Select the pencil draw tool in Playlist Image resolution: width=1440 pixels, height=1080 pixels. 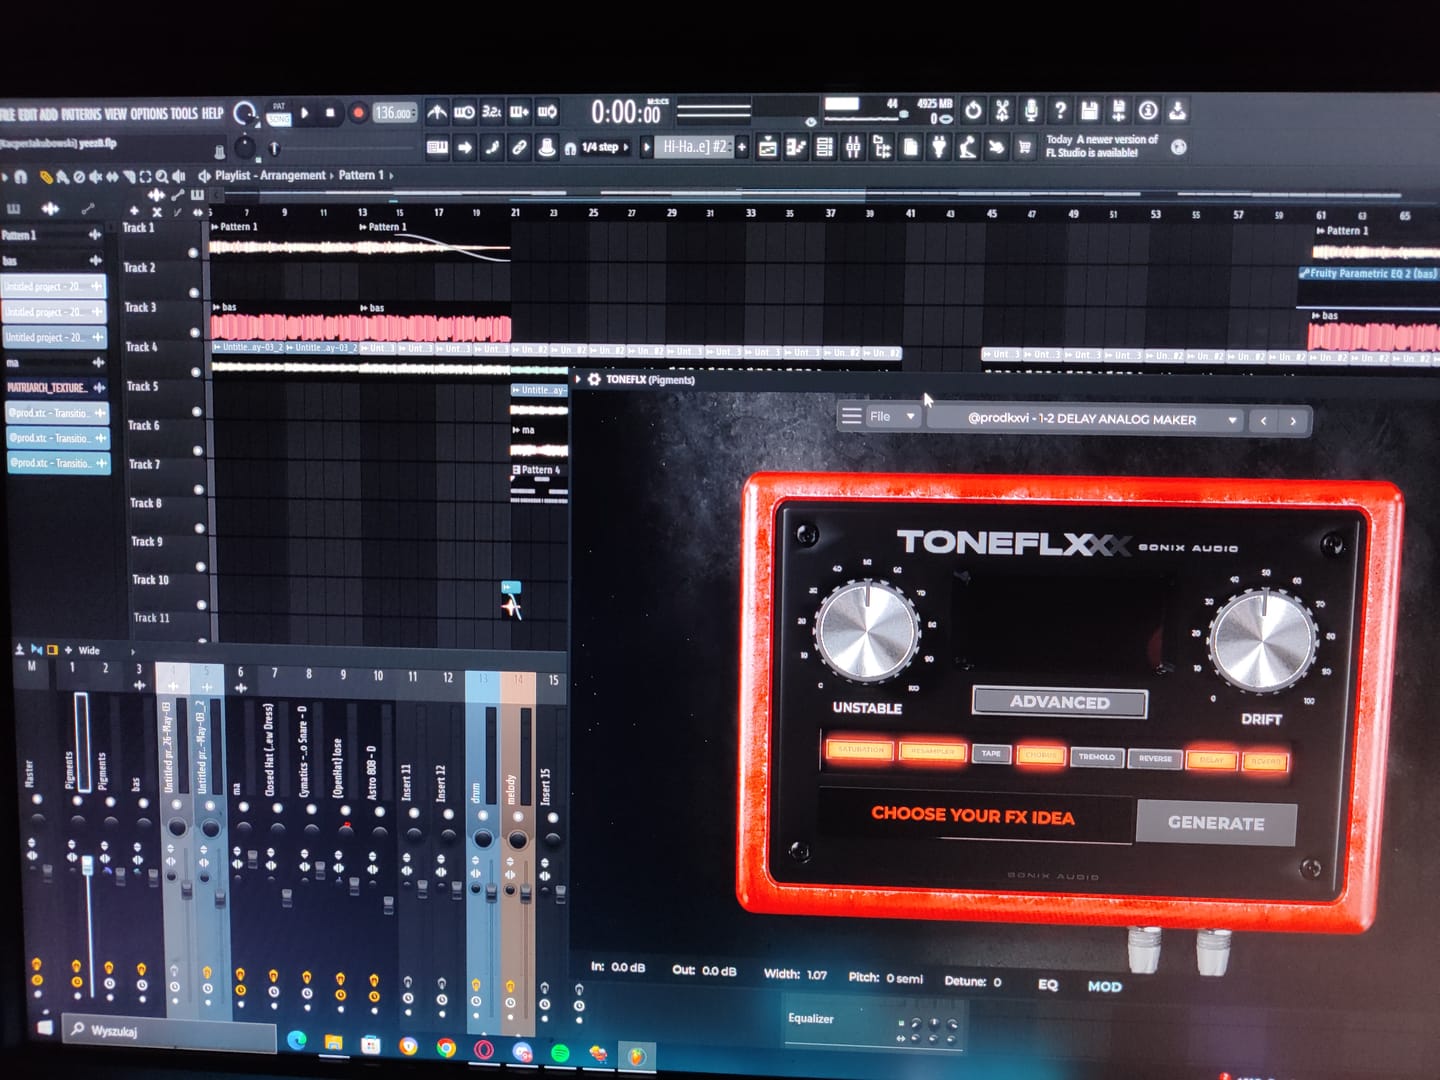[x=46, y=177]
